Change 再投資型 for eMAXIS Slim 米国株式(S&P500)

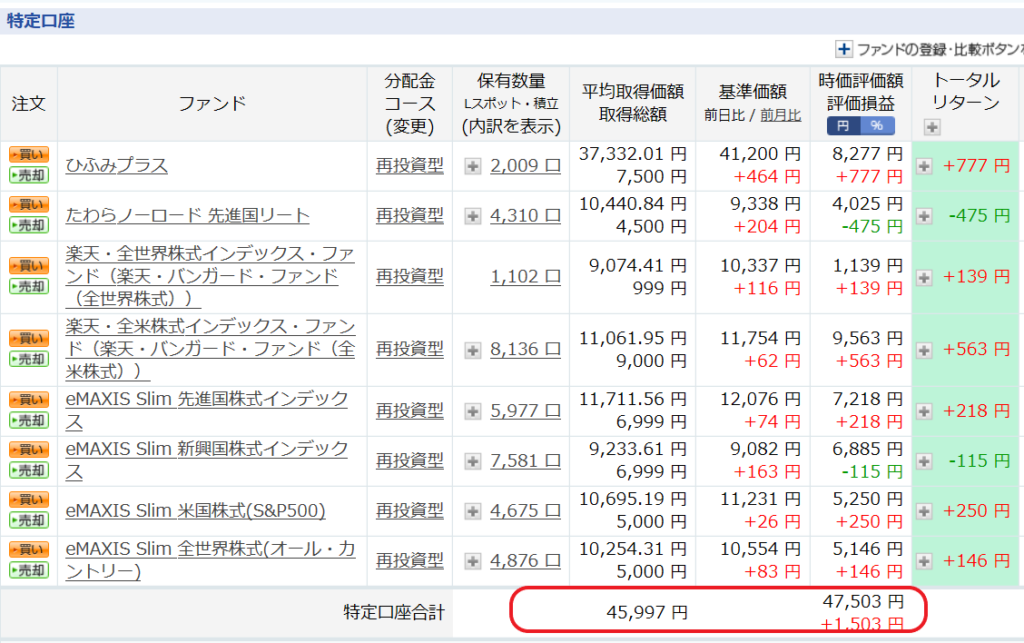pos(409,510)
